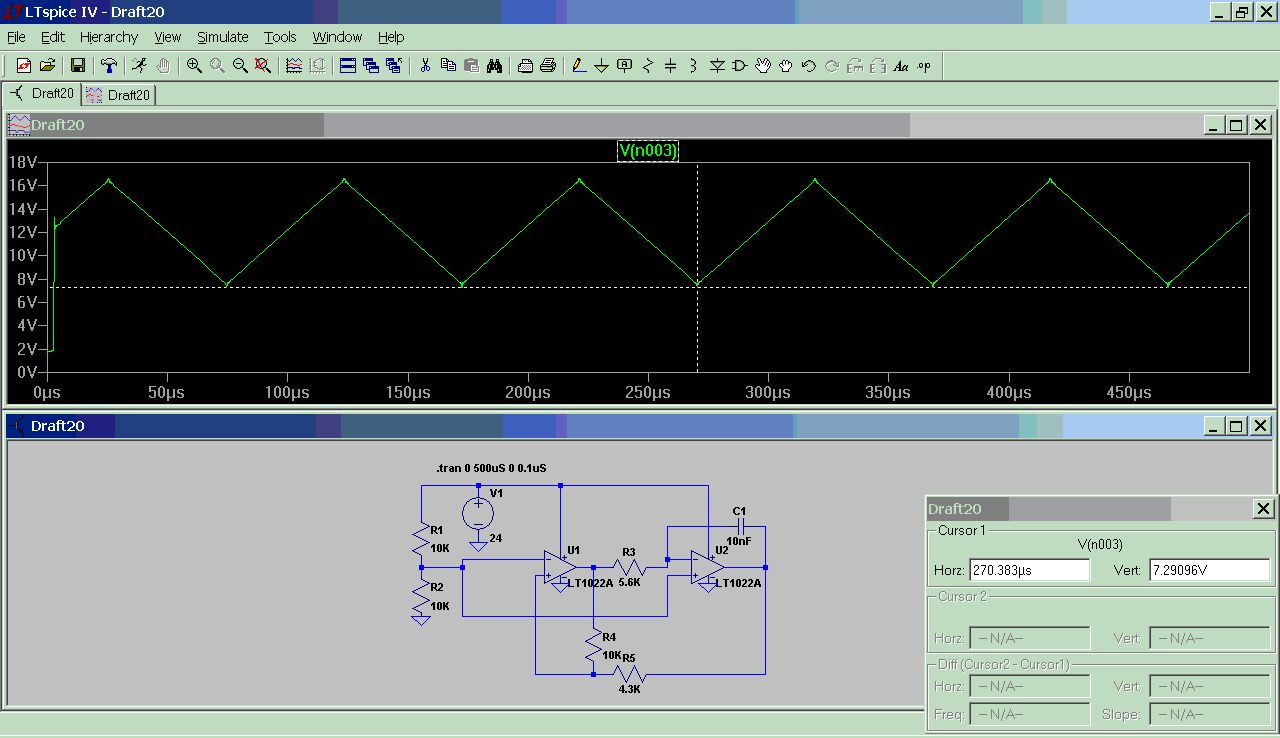This screenshot has height=738, width=1280.
Task: Click the Zoom In magnifier icon
Action: coord(194,66)
